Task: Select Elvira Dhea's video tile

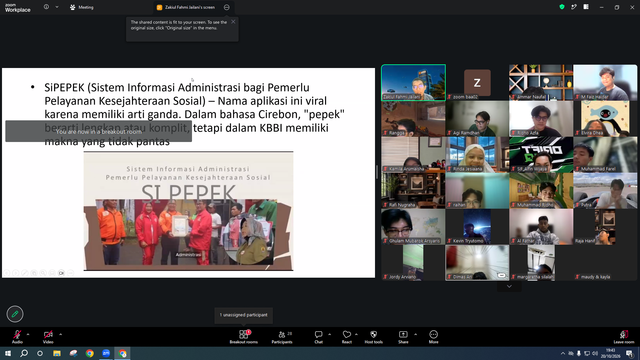Action: [605, 118]
